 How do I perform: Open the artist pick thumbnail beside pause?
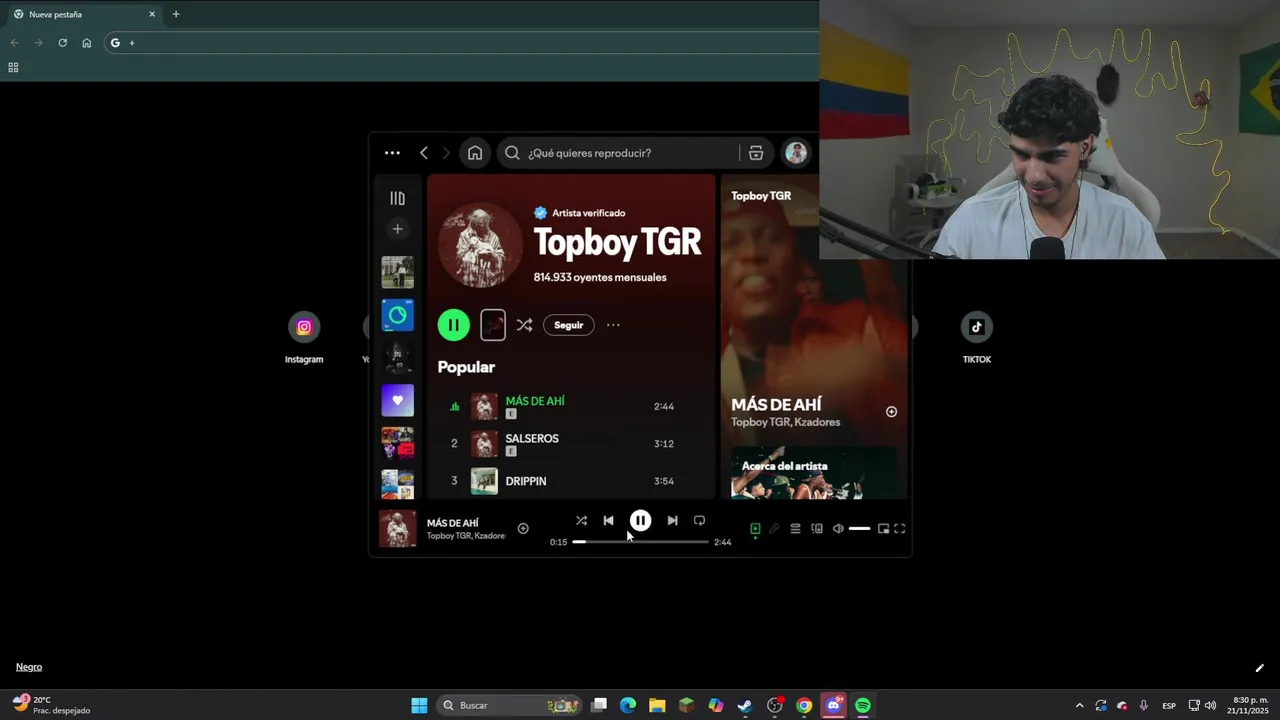493,325
